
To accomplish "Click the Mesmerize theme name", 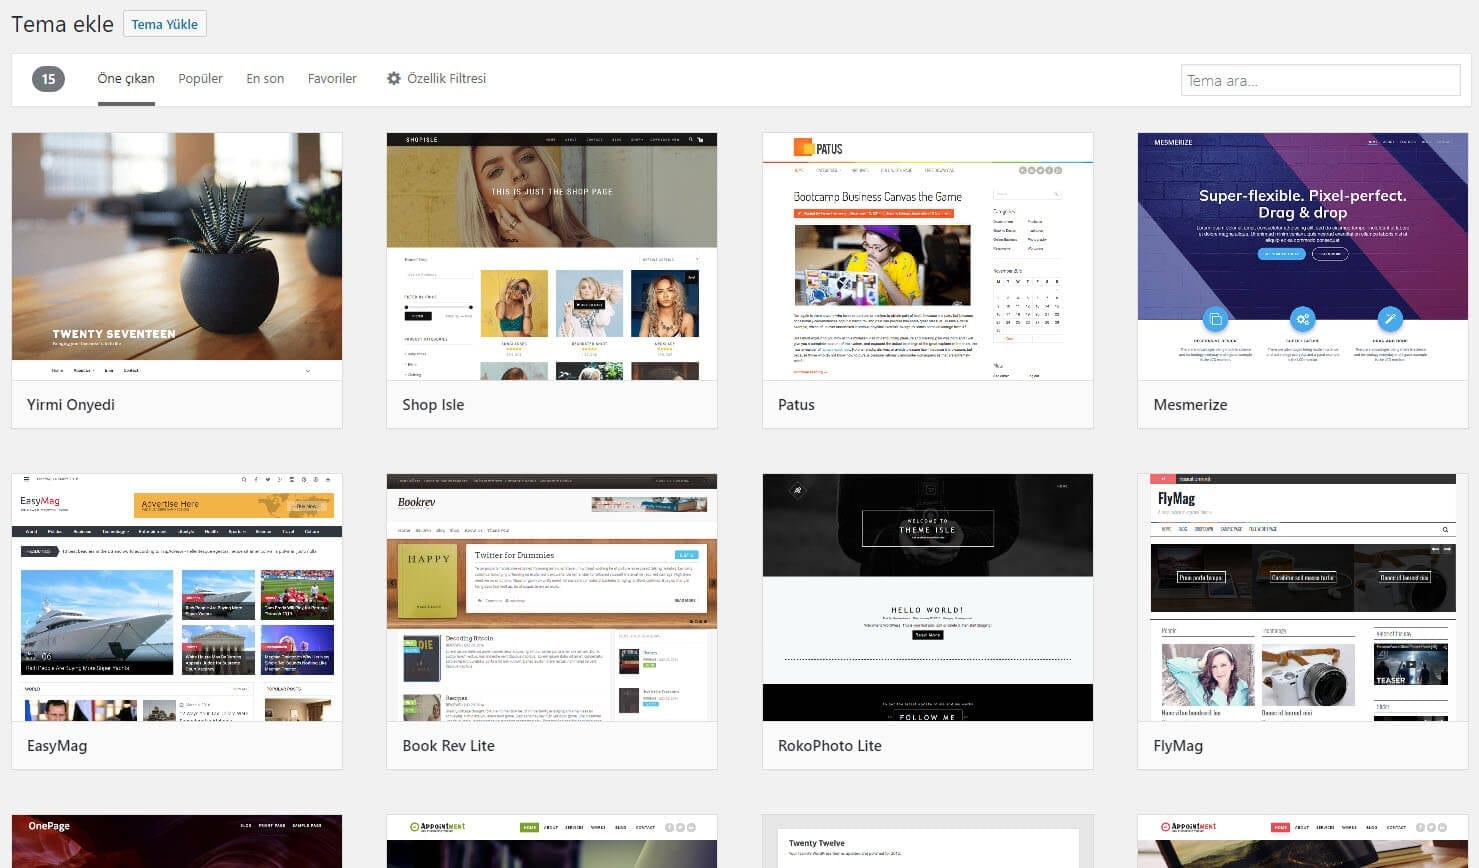I will (x=1190, y=405).
